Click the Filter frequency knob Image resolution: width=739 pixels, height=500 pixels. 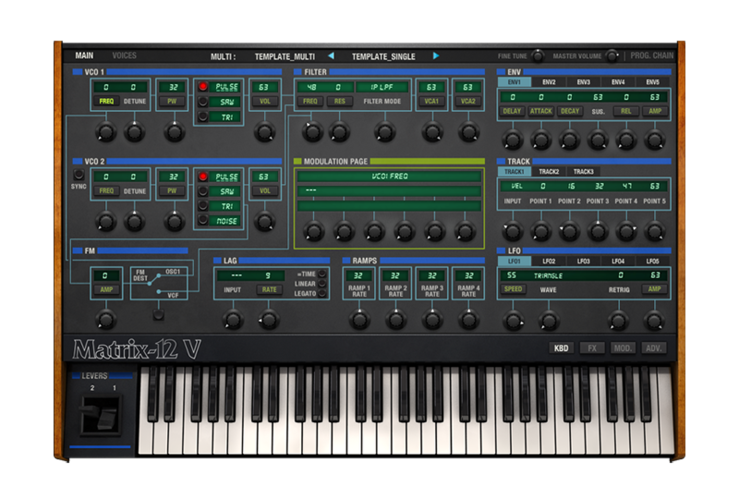(312, 132)
